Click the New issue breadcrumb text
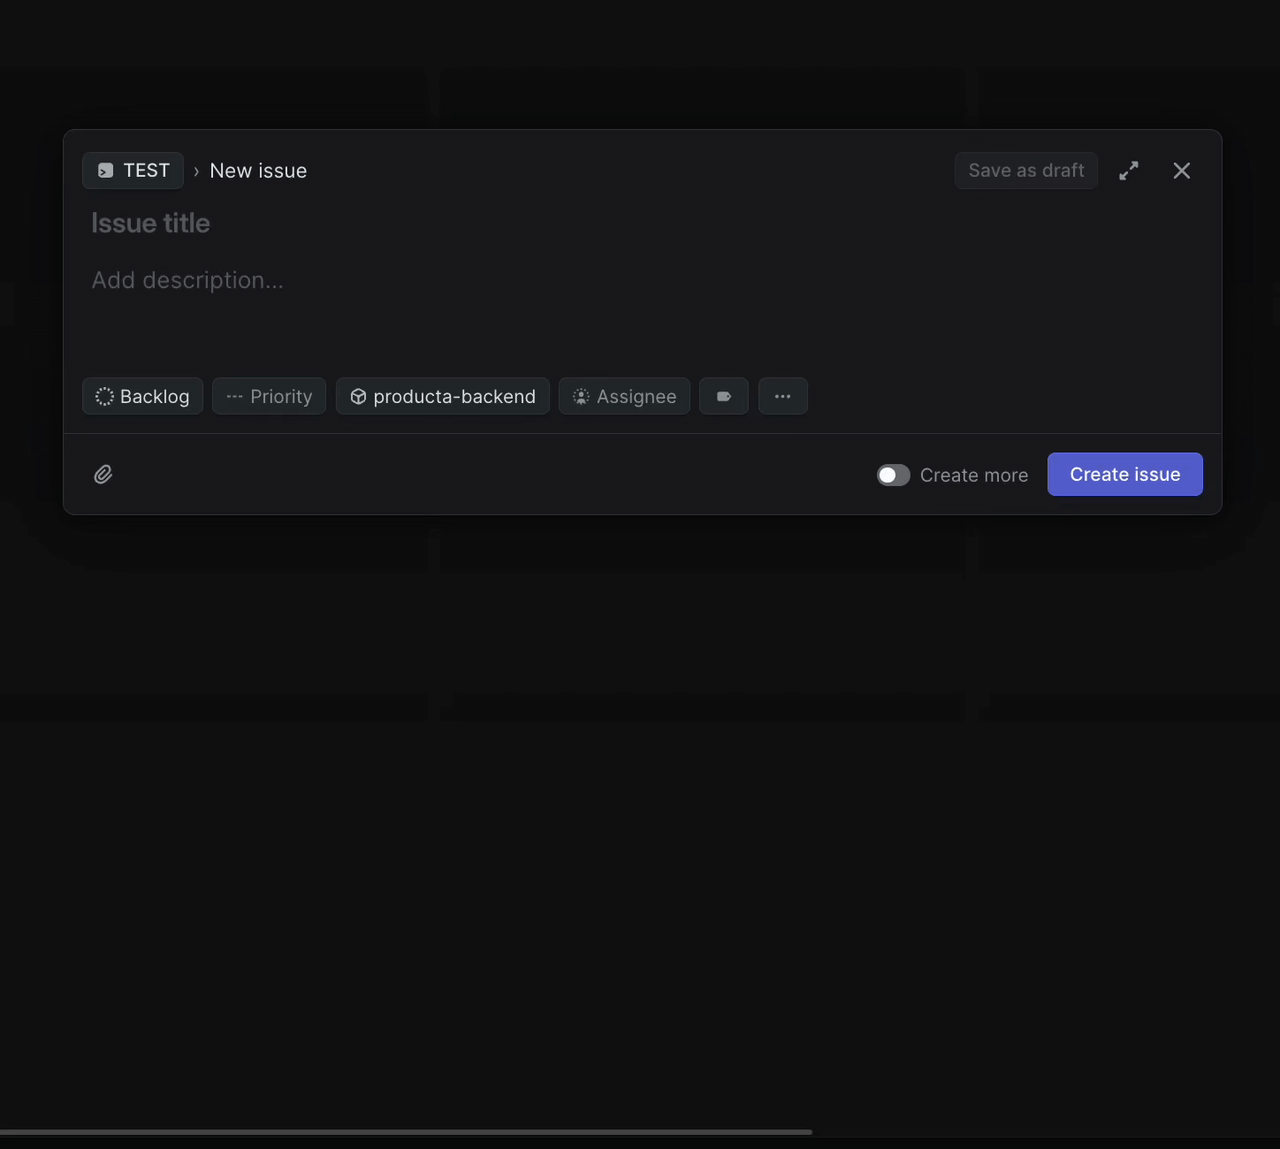The width and height of the screenshot is (1280, 1149). pyautogui.click(x=258, y=171)
